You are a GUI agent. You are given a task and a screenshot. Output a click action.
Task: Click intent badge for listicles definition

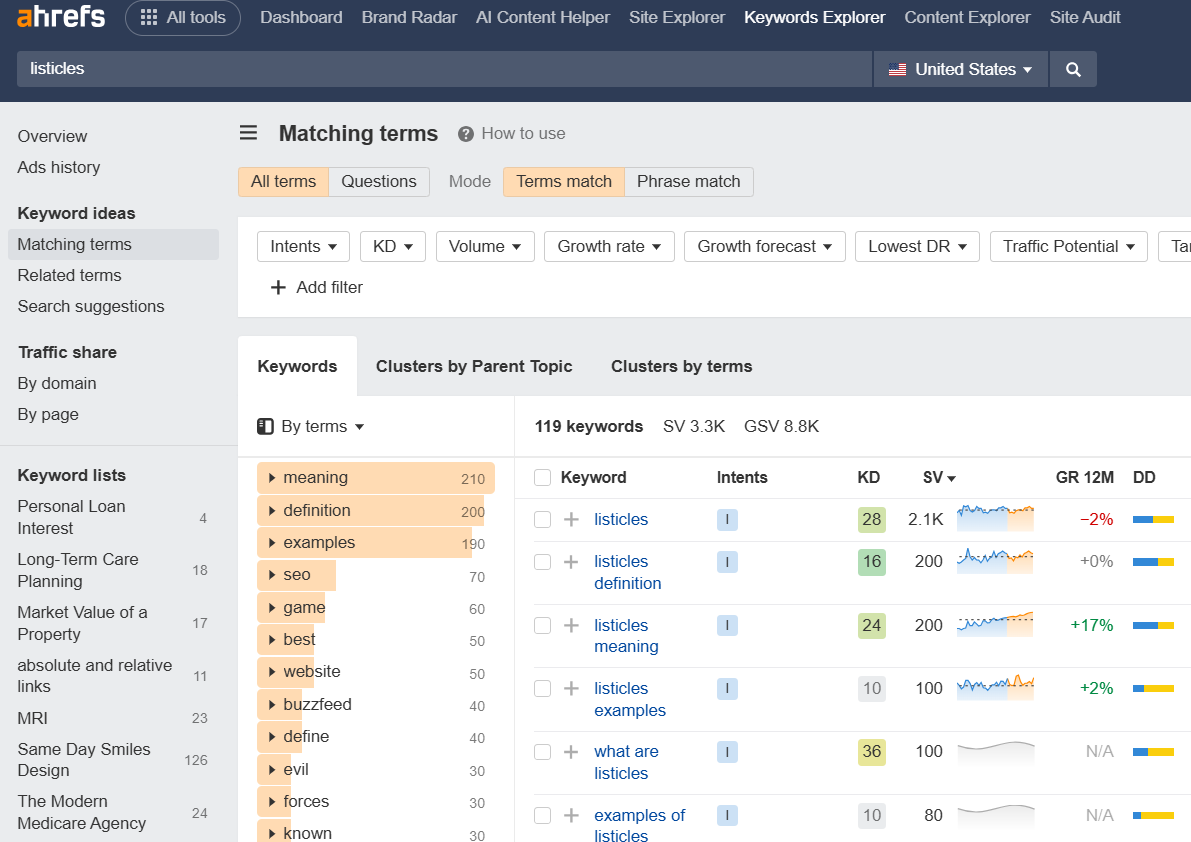(x=727, y=562)
